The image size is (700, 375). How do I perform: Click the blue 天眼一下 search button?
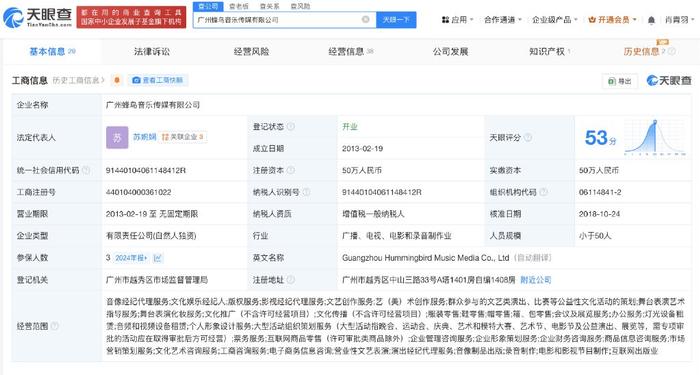pos(396,20)
